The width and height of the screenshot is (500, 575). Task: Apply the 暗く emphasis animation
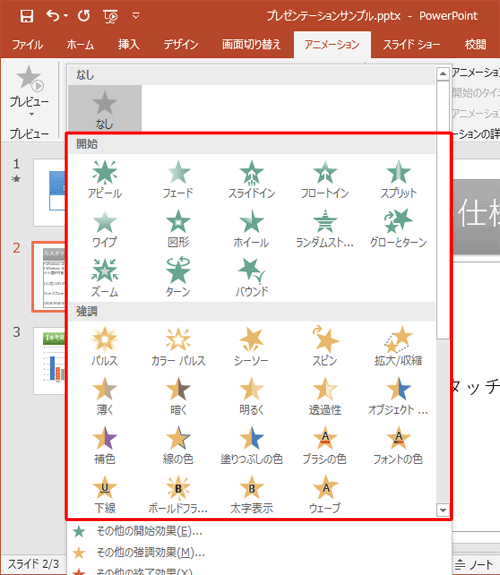click(x=178, y=396)
